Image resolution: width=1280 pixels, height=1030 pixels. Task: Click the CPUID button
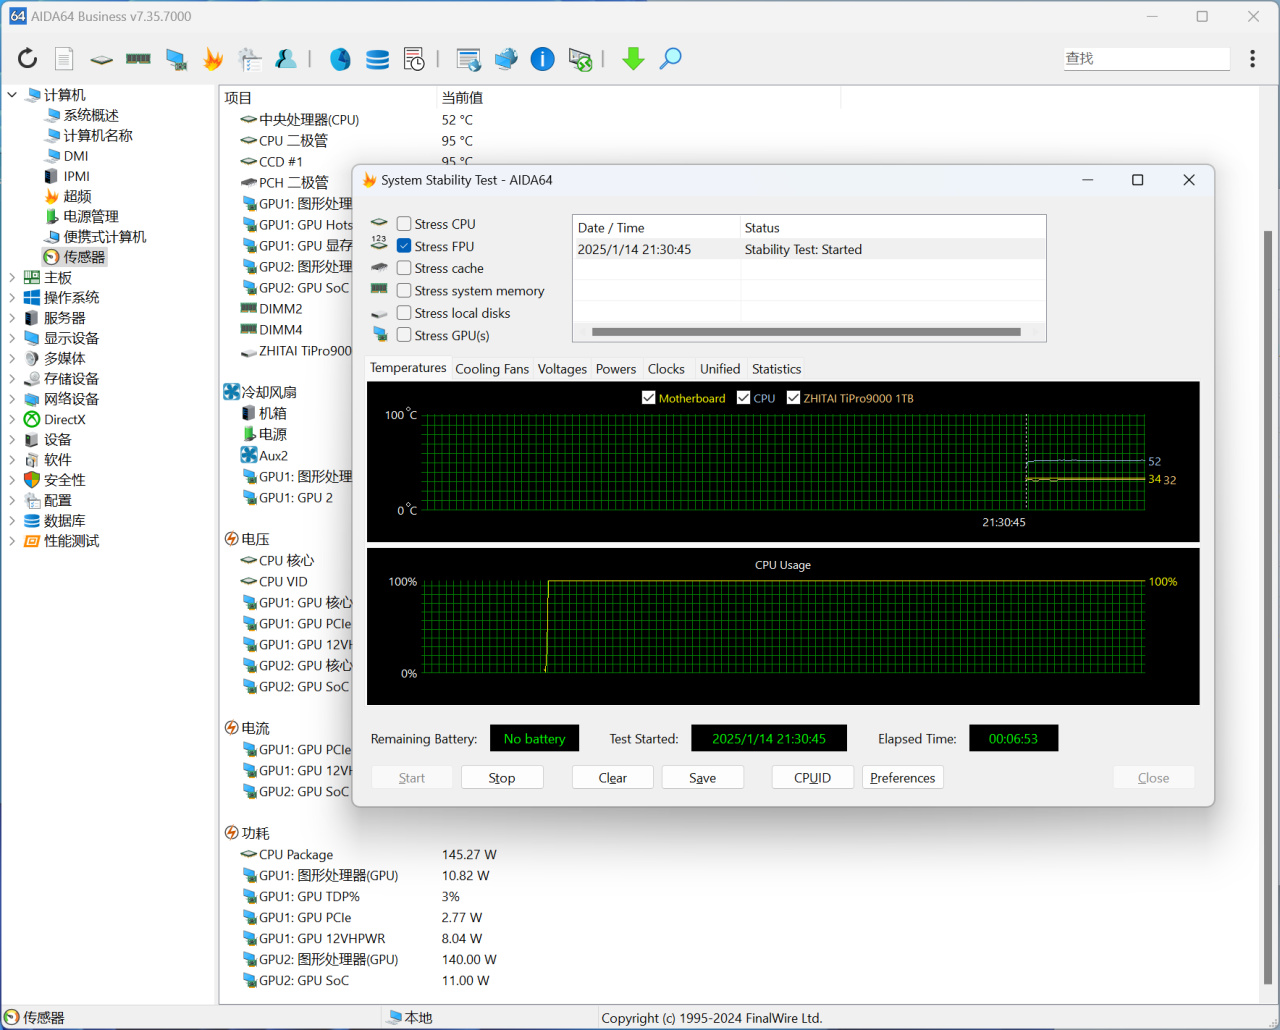pos(813,777)
